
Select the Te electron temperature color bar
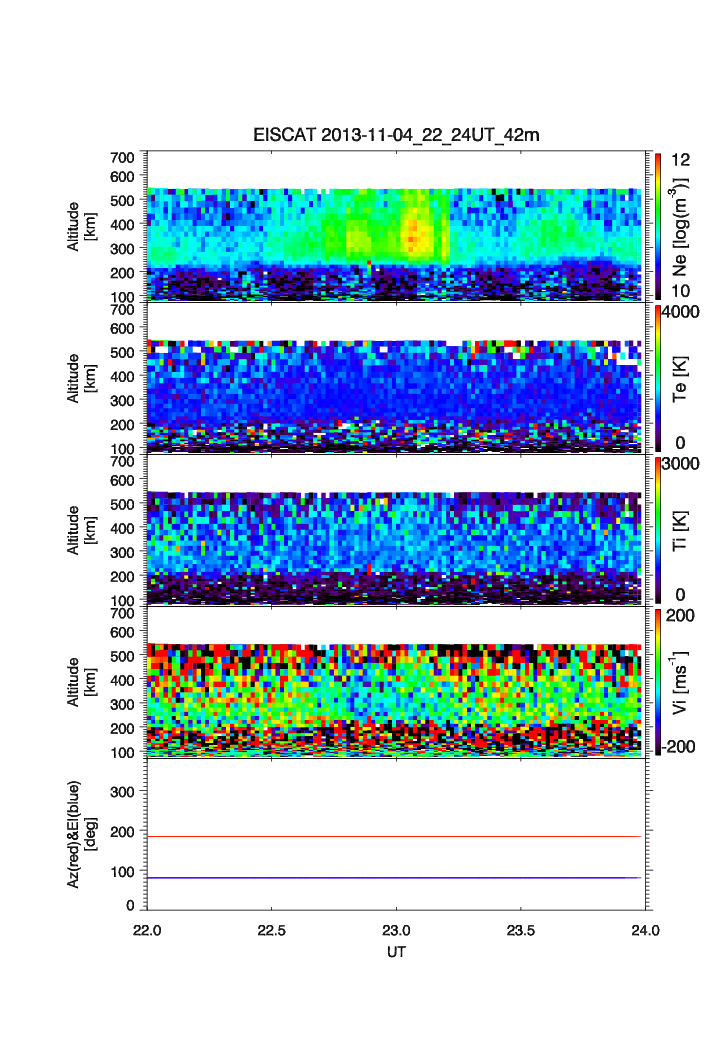[657, 378]
